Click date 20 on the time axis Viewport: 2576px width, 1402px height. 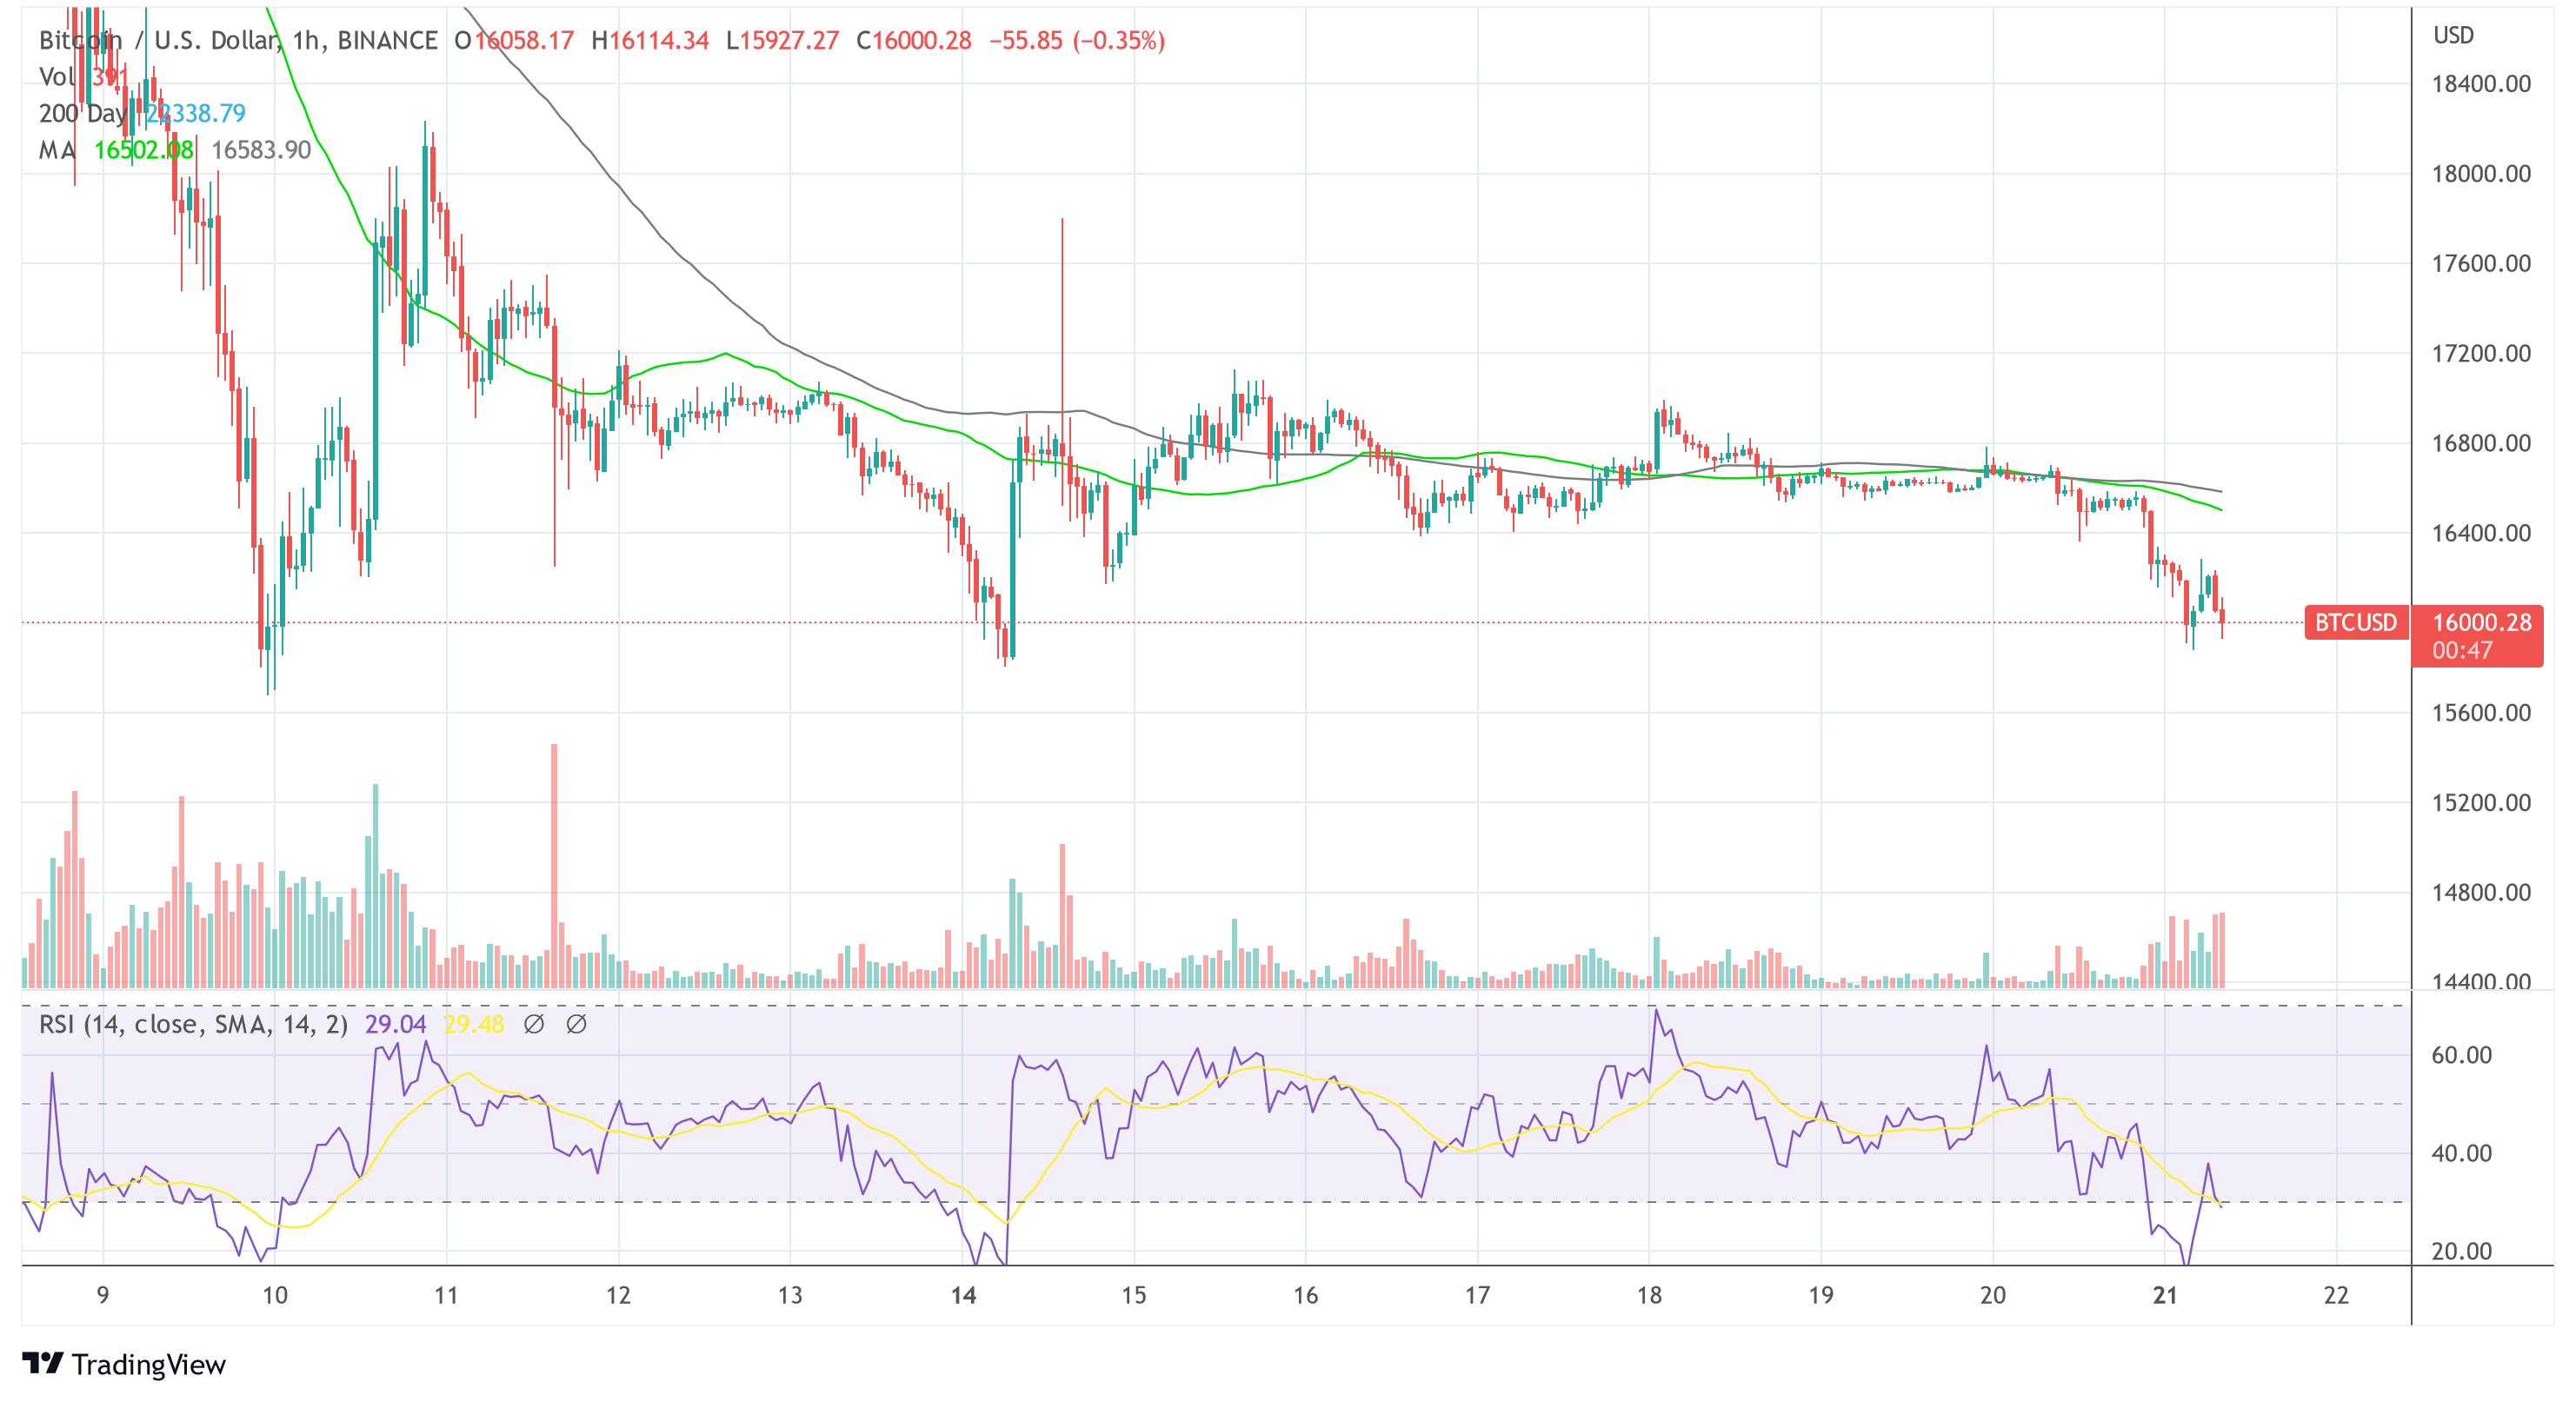tap(1993, 1295)
